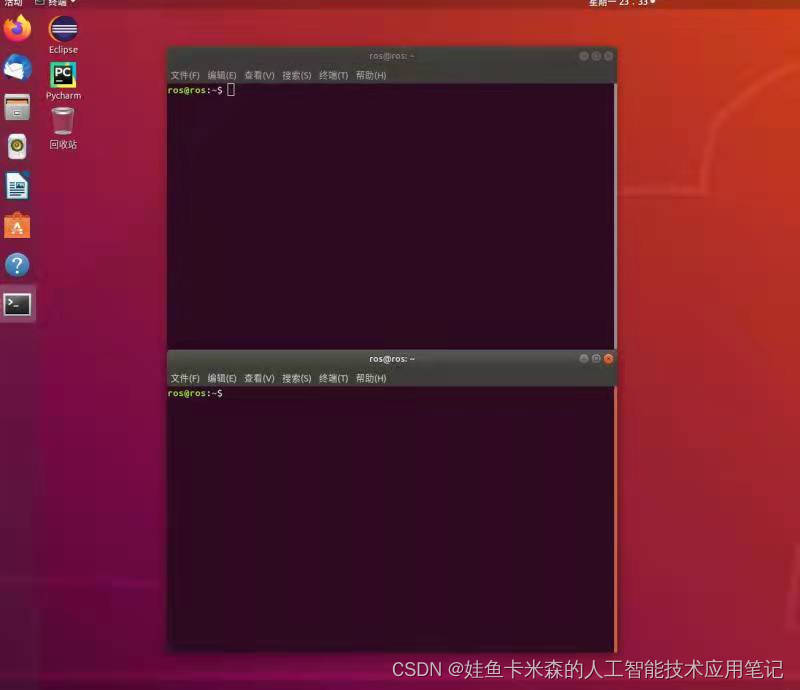Open 搜索(S) menu in lower terminal
The width and height of the screenshot is (800, 690).
tap(296, 378)
